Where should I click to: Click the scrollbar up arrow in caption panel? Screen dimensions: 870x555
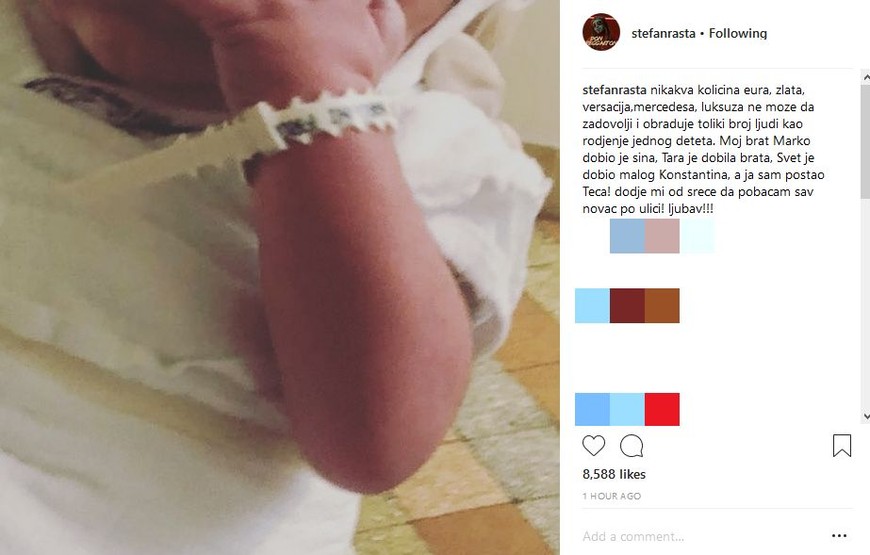coord(866,79)
